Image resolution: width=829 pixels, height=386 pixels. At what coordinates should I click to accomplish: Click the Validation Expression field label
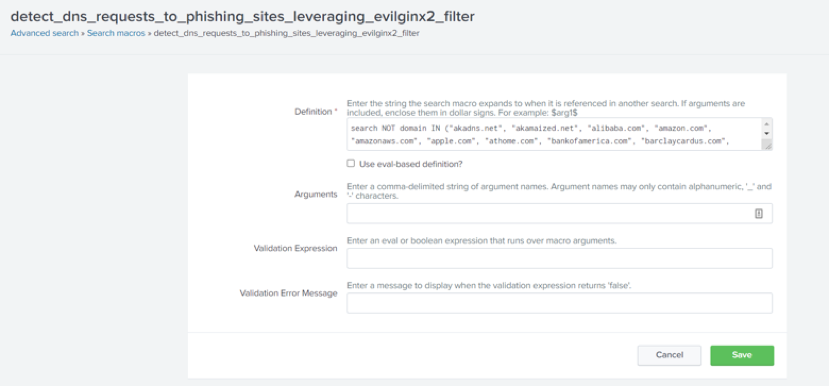tap(296, 249)
